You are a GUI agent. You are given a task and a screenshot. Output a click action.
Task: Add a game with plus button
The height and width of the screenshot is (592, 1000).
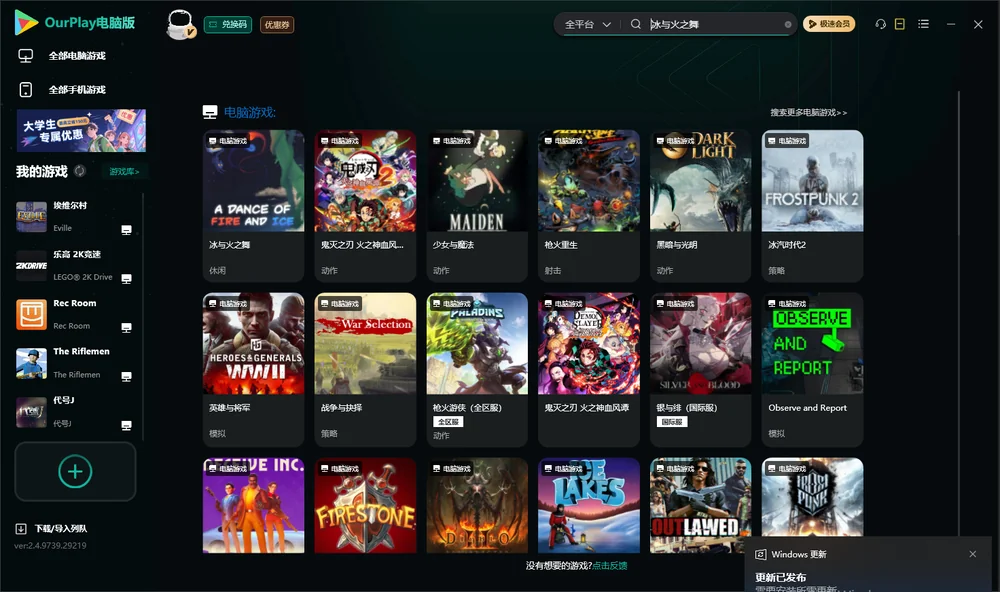(75, 471)
